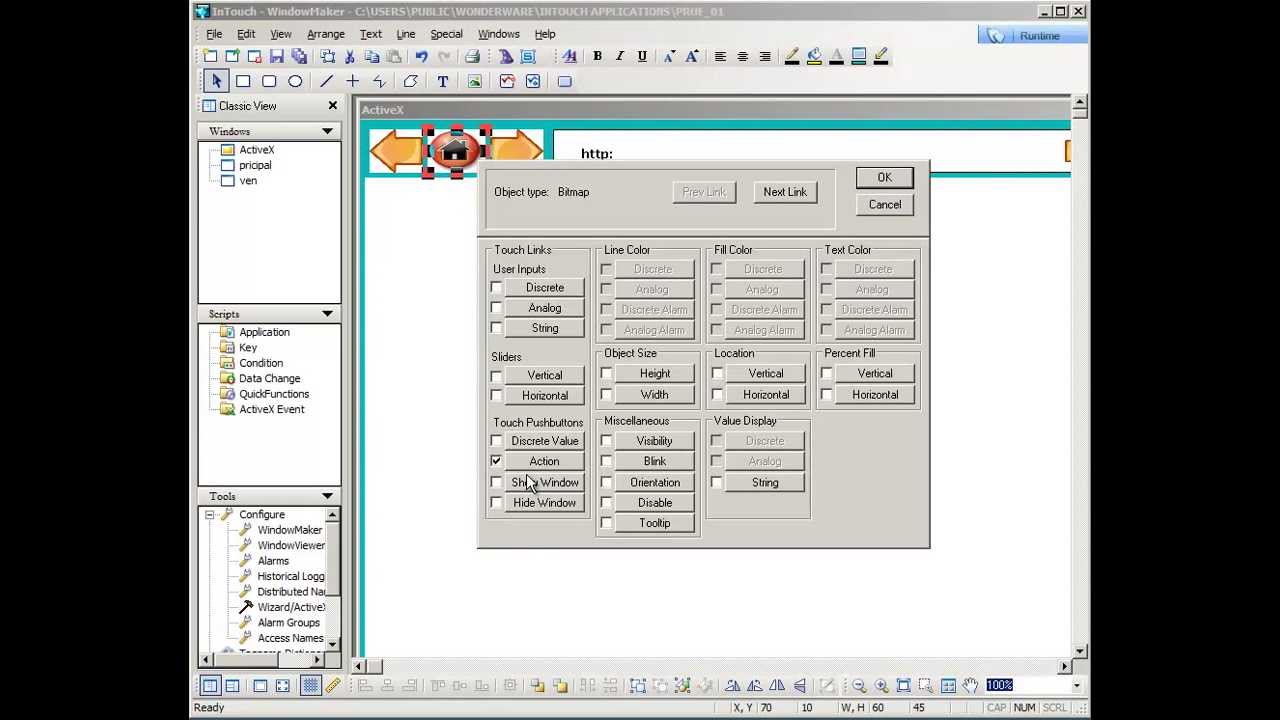1280x720 pixels.
Task: Select the pointer selection tool
Action: point(216,81)
